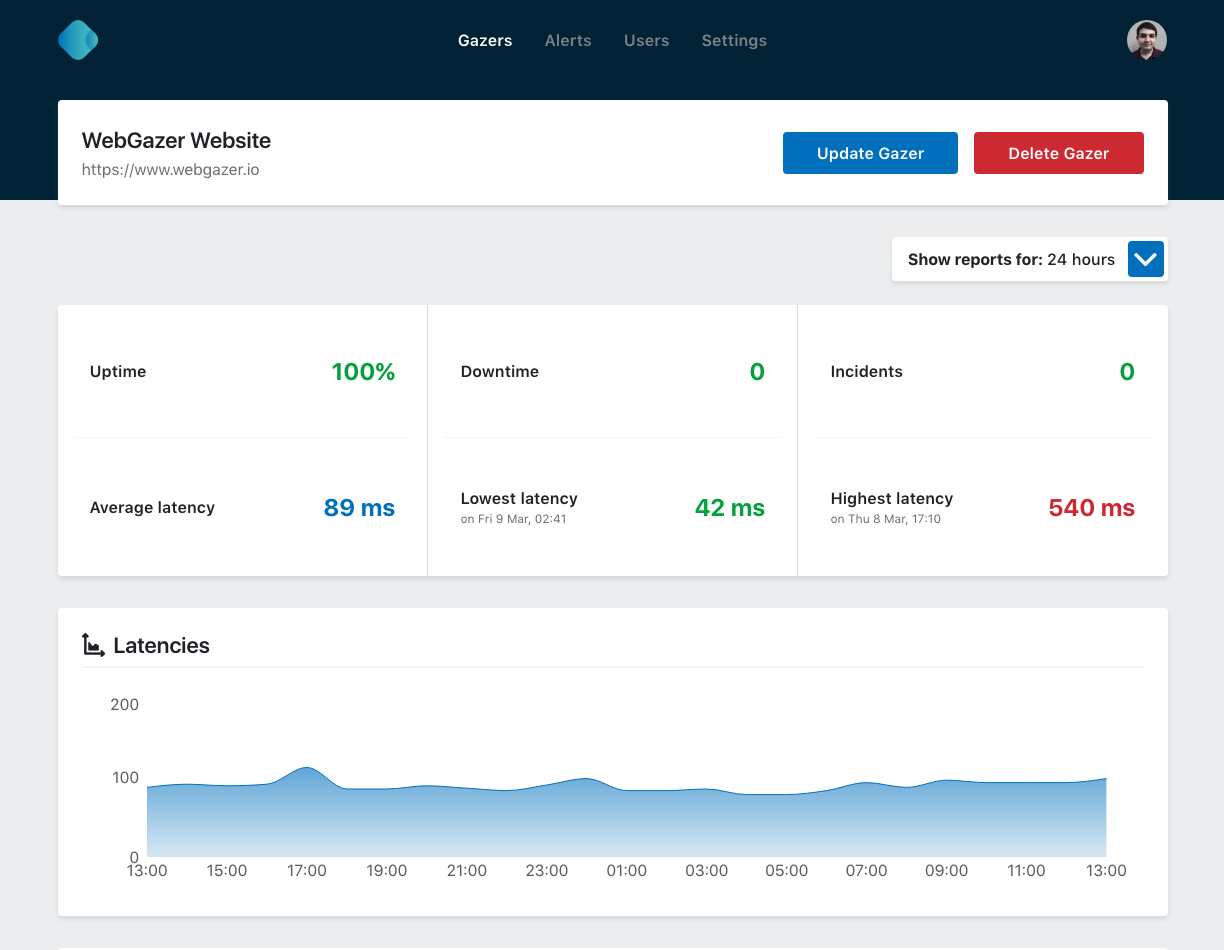The image size is (1224, 950).
Task: Click the 100% Uptime value
Action: point(363,372)
